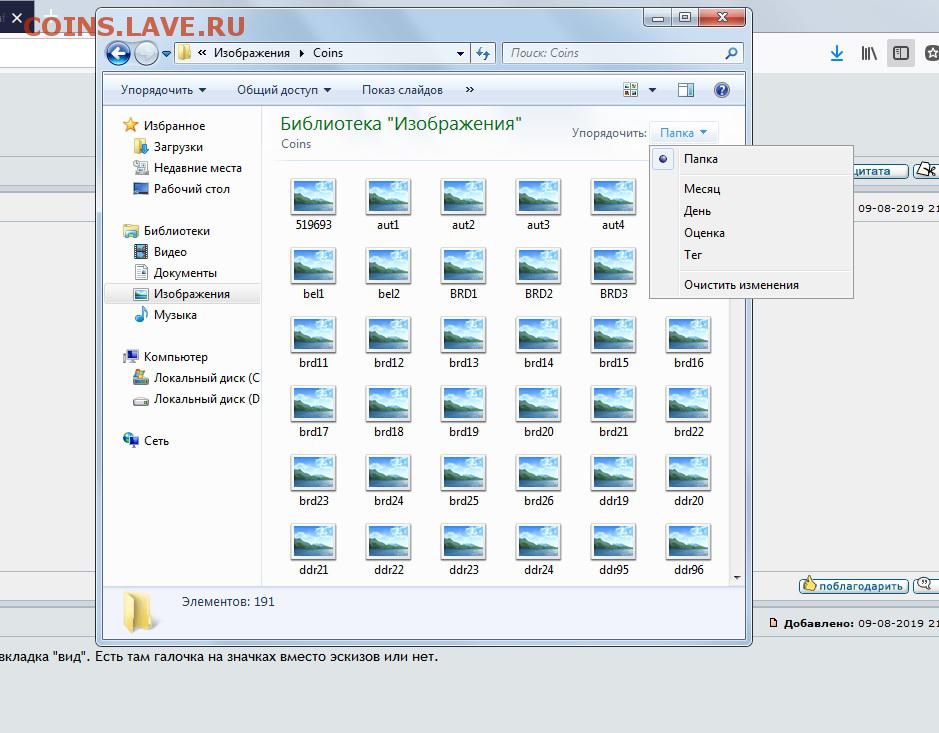Click scrollbar down arrow in file list
Viewport: 939px width, 733px height.
(x=737, y=578)
